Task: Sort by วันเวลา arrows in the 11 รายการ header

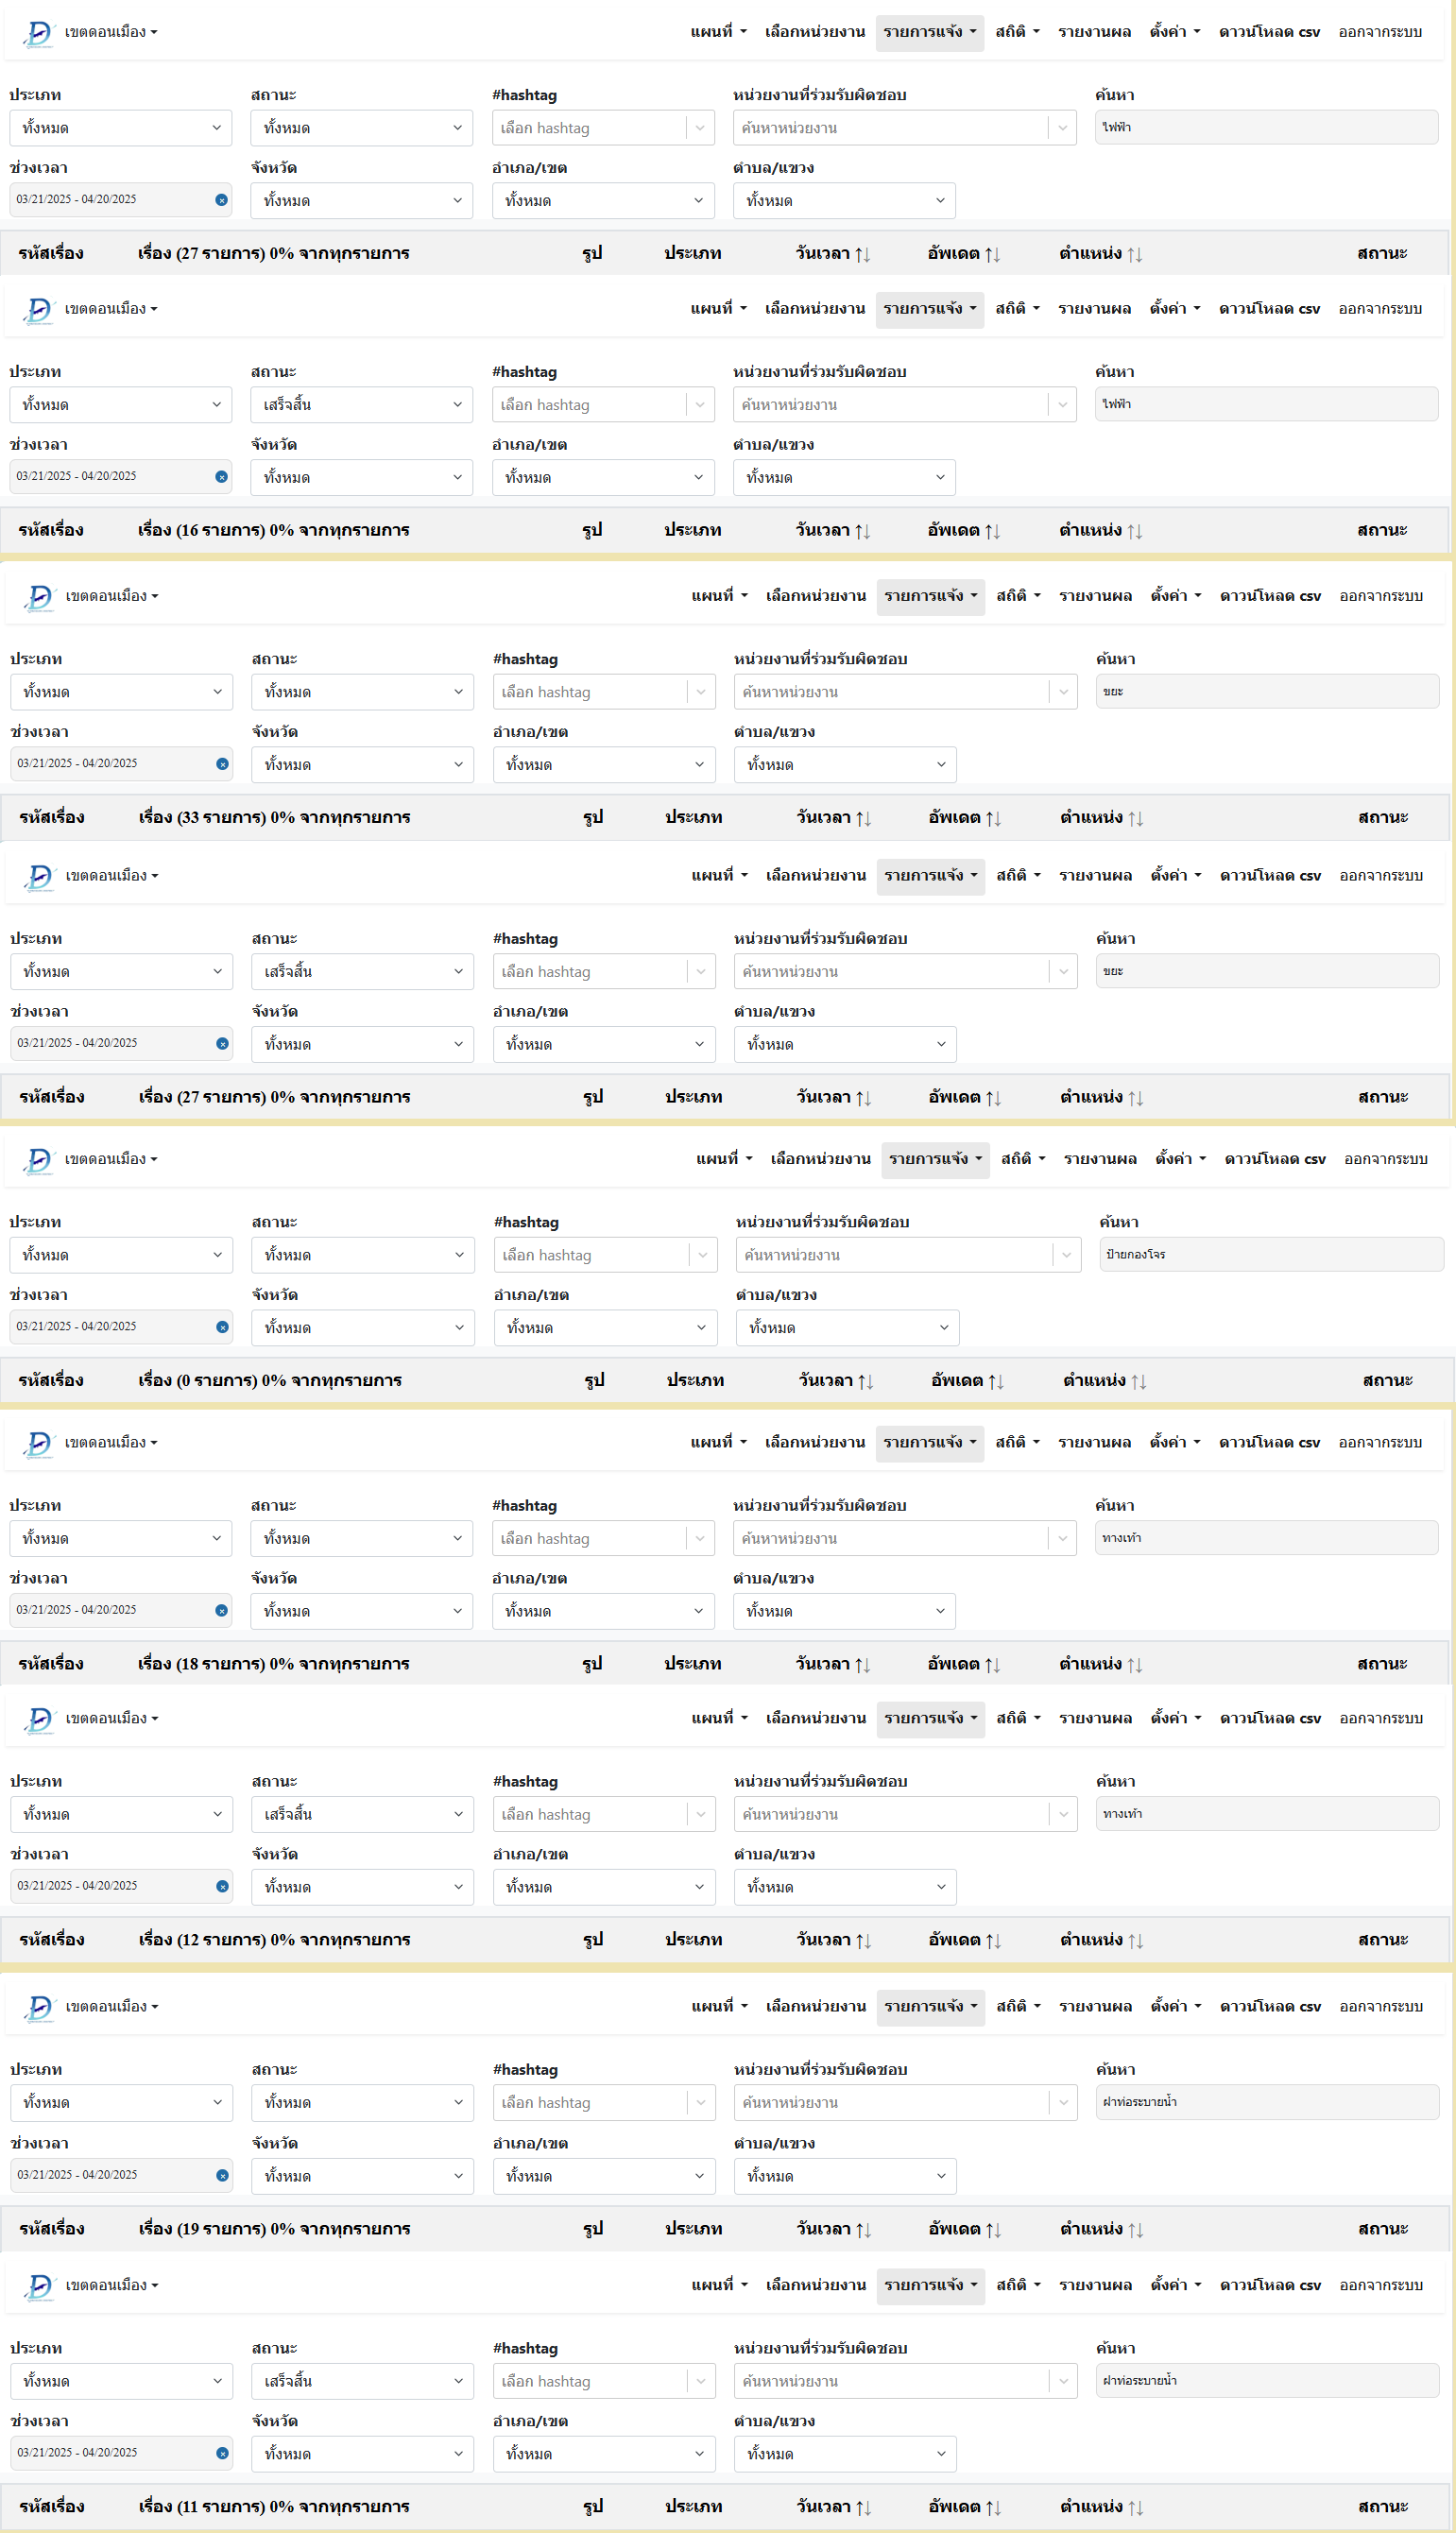Action: pos(863,2507)
